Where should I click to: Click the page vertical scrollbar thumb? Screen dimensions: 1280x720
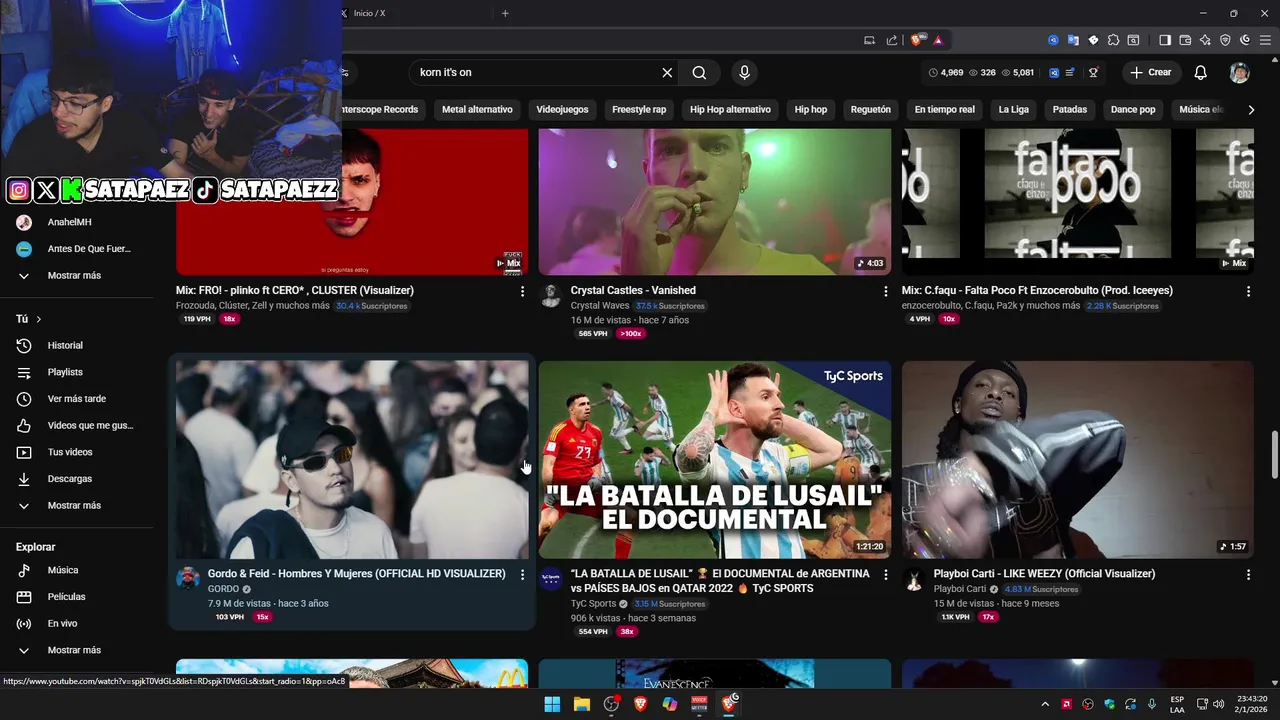[1274, 455]
